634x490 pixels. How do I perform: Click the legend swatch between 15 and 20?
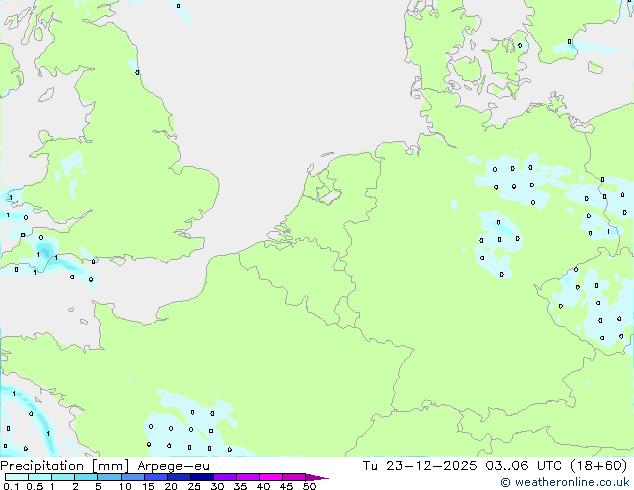pyautogui.click(x=155, y=477)
